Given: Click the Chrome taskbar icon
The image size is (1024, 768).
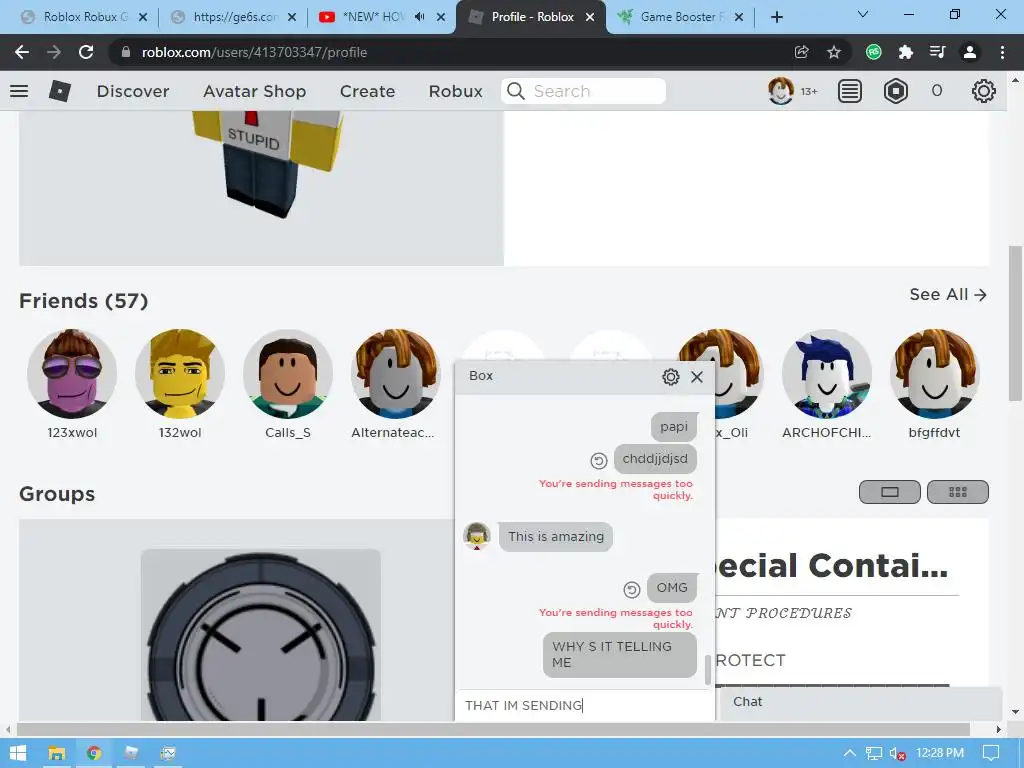Looking at the screenshot, I should [x=93, y=753].
